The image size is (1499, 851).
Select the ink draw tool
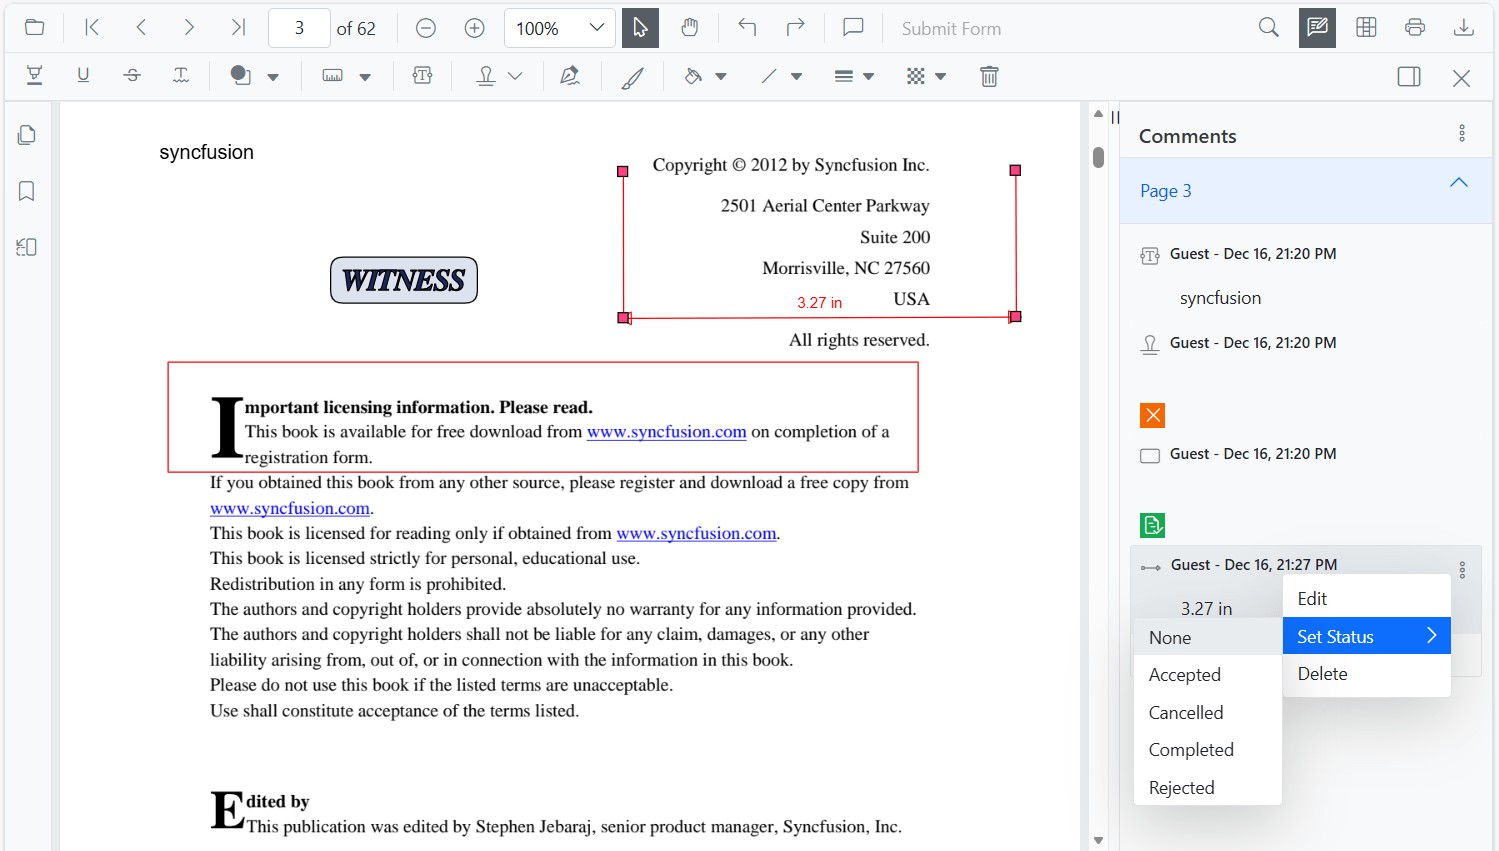(x=632, y=75)
